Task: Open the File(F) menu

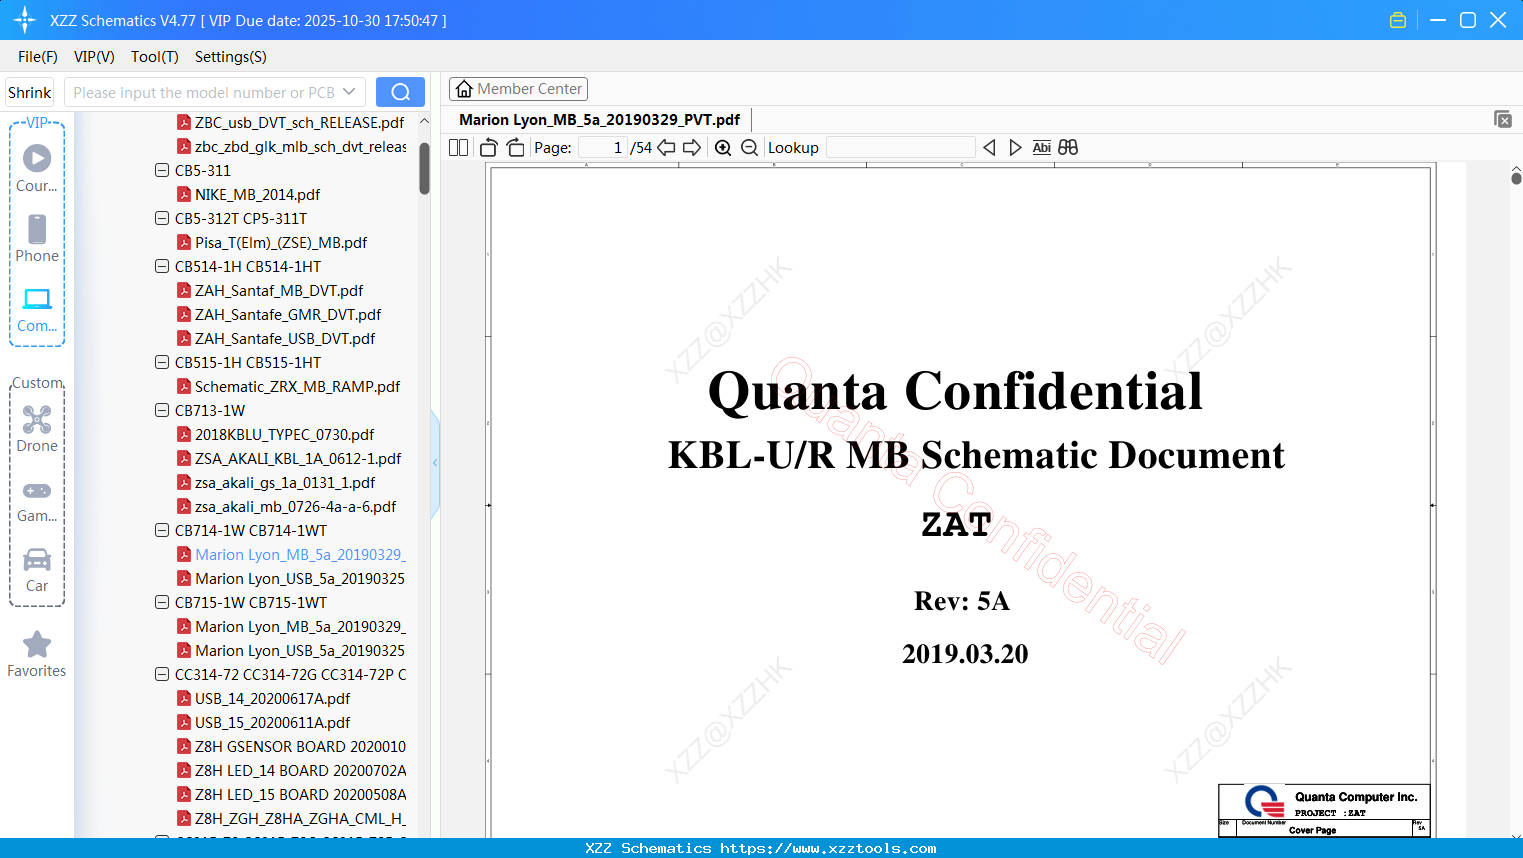Action: click(x=38, y=57)
